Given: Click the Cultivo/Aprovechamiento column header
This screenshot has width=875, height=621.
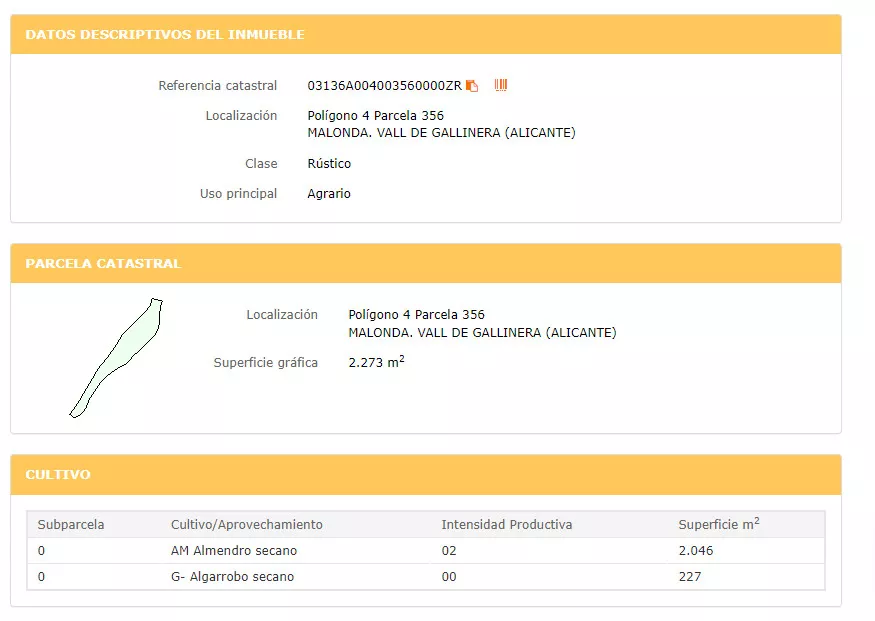Looking at the screenshot, I should click(x=247, y=525).
